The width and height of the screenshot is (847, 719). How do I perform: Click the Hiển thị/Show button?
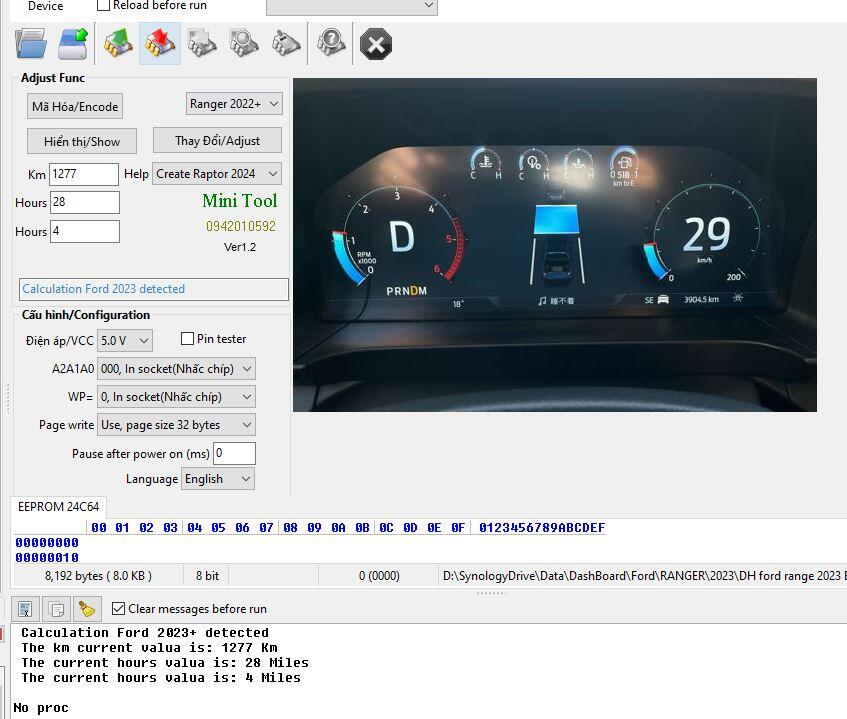coord(82,141)
